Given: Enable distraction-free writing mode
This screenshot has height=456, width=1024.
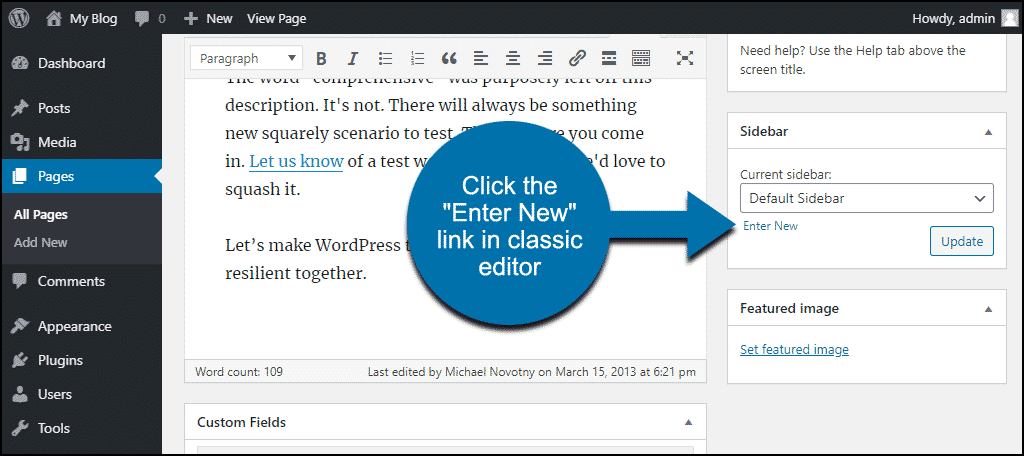Looking at the screenshot, I should (685, 58).
